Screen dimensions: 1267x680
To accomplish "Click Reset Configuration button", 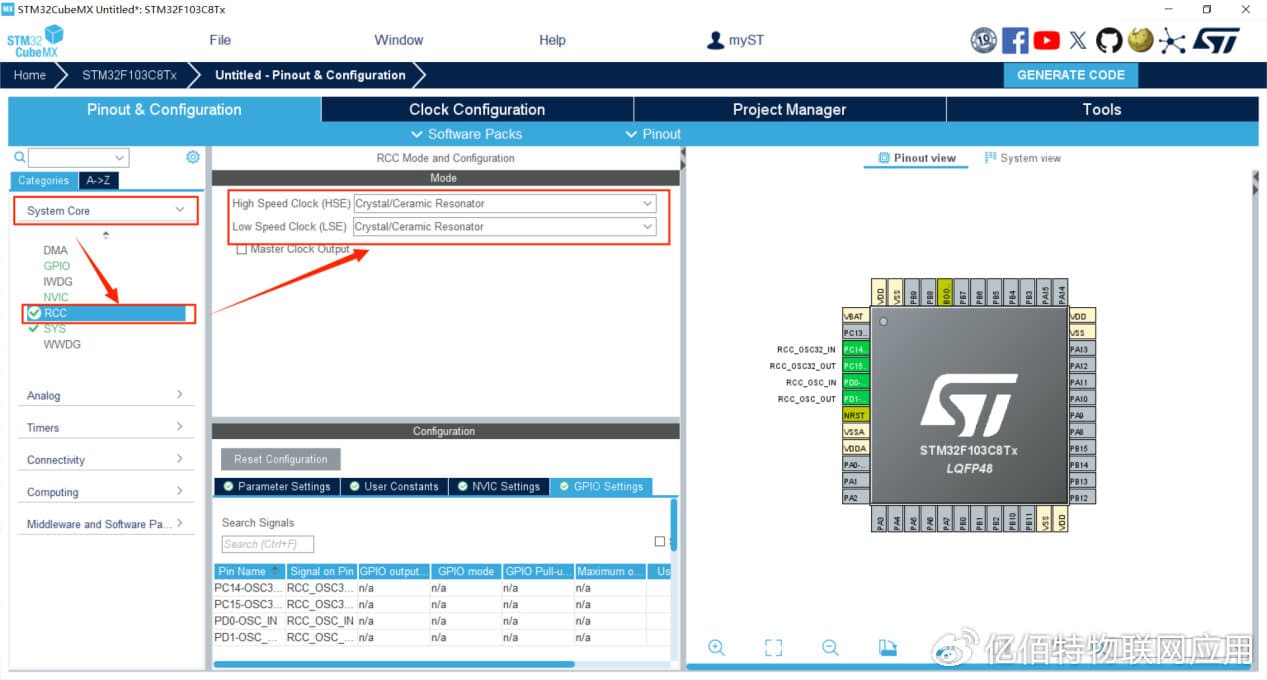I will (281, 459).
